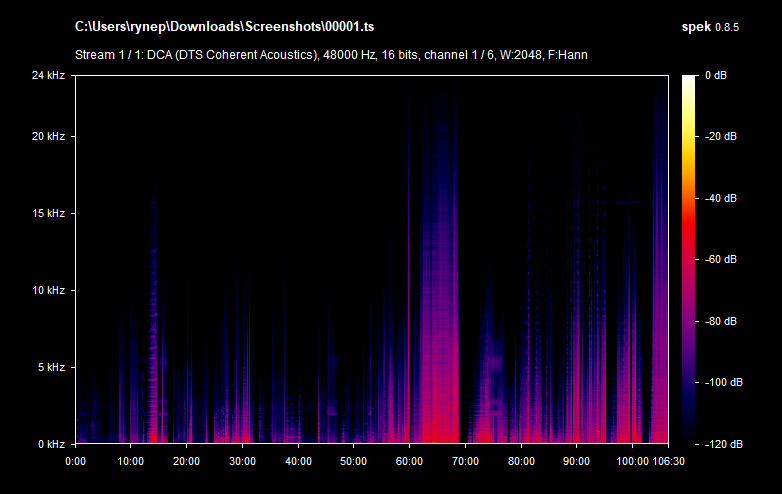Viewport: 782px width, 494px height.
Task: Click the color gradient scale bar
Action: (690, 258)
